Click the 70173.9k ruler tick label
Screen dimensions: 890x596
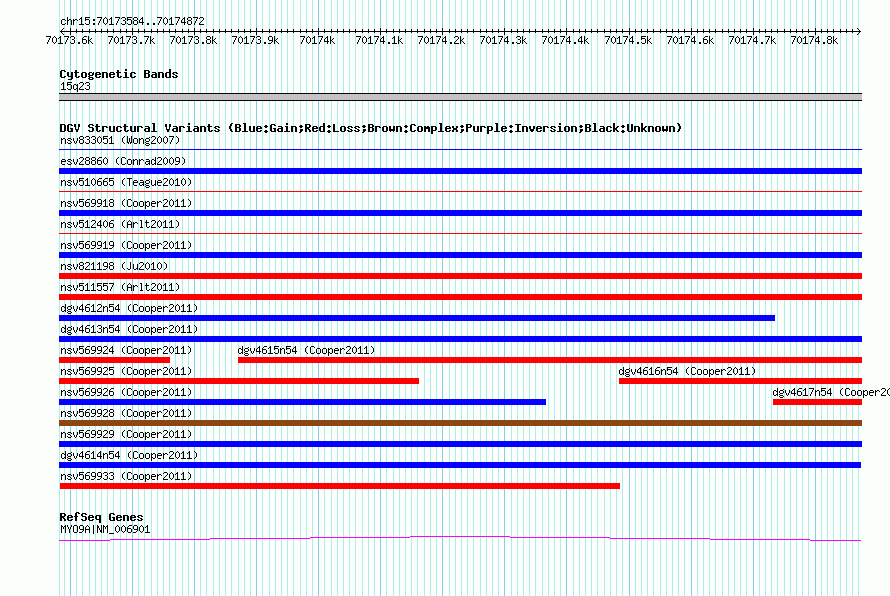(x=255, y=40)
